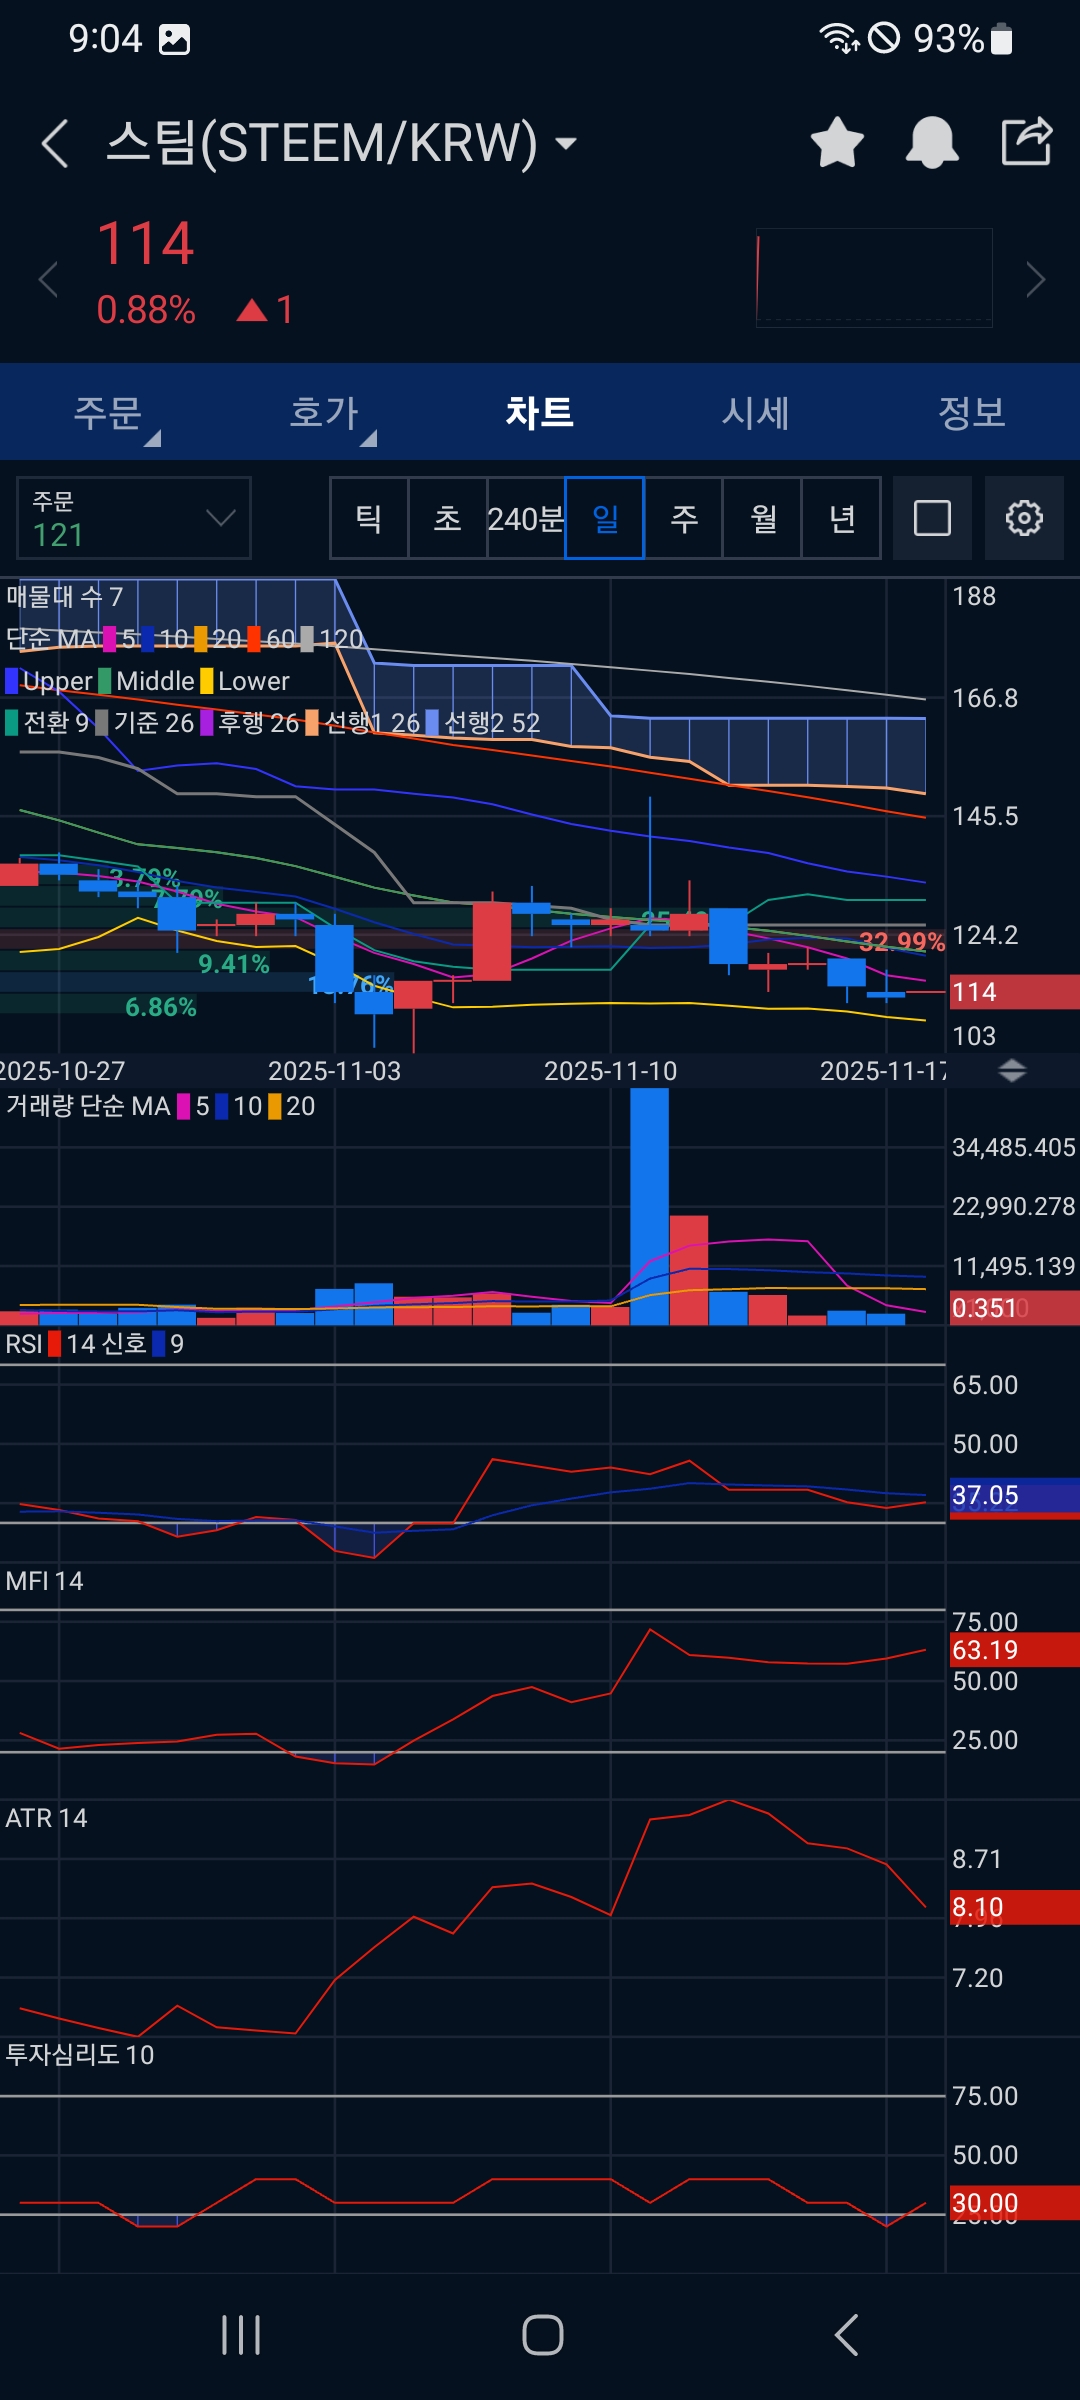The image size is (1080, 2400).
Task: Tap the 선행2 52 legend label
Action: [483, 722]
